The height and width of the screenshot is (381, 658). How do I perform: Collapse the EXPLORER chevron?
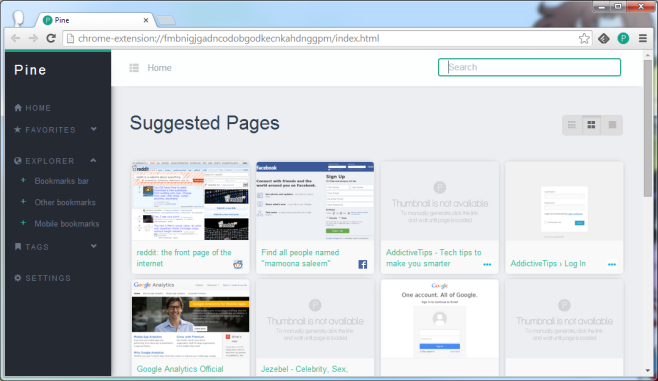pos(93,160)
